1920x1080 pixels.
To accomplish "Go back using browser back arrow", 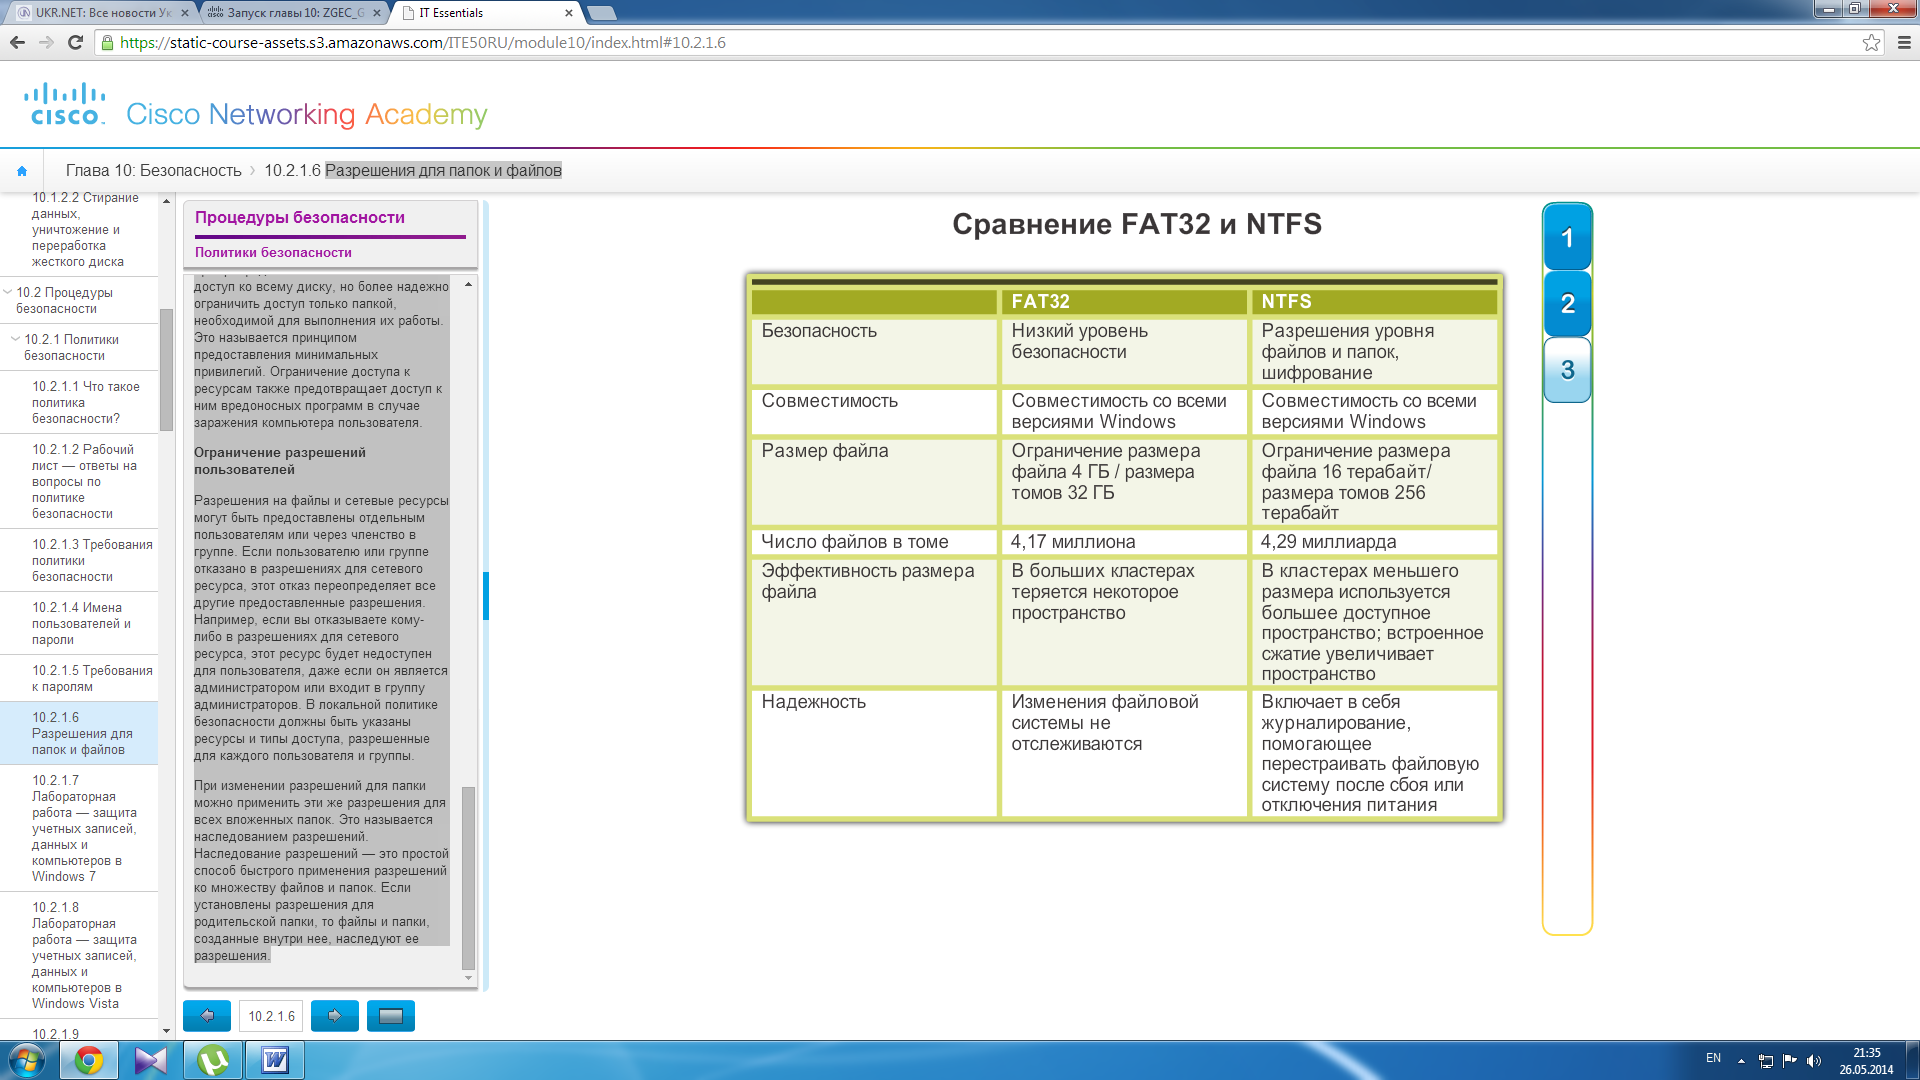I will coord(17,42).
